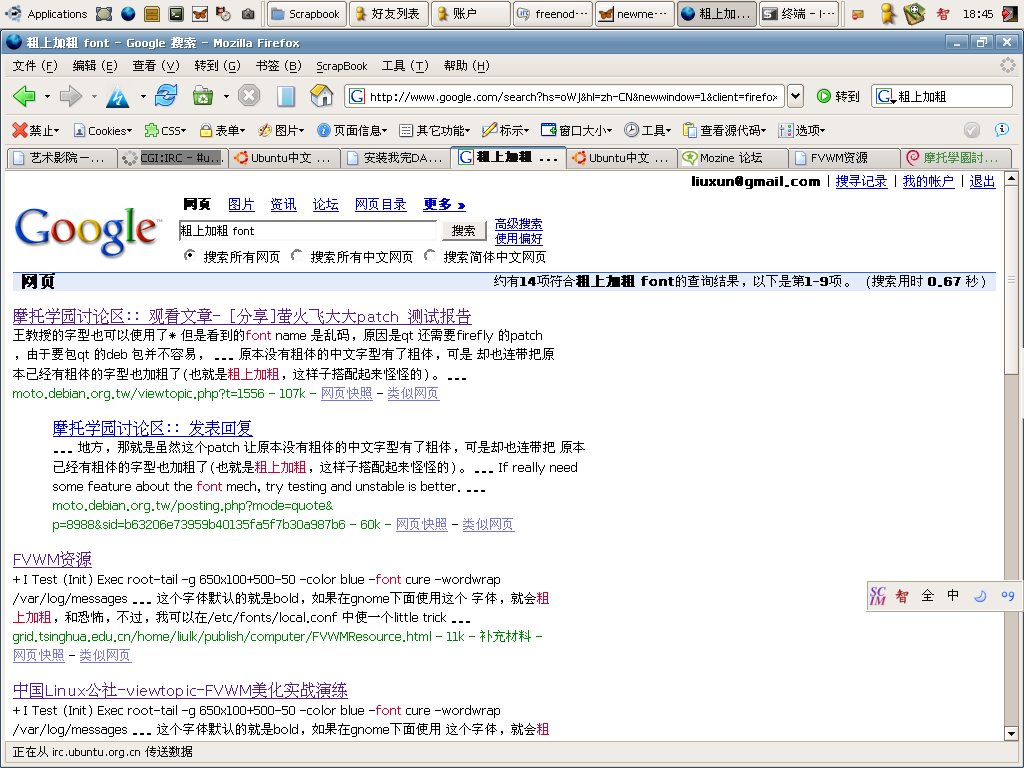This screenshot has height=768, width=1024.
Task: Click the scrollbar up arrow
Action: (1011, 178)
